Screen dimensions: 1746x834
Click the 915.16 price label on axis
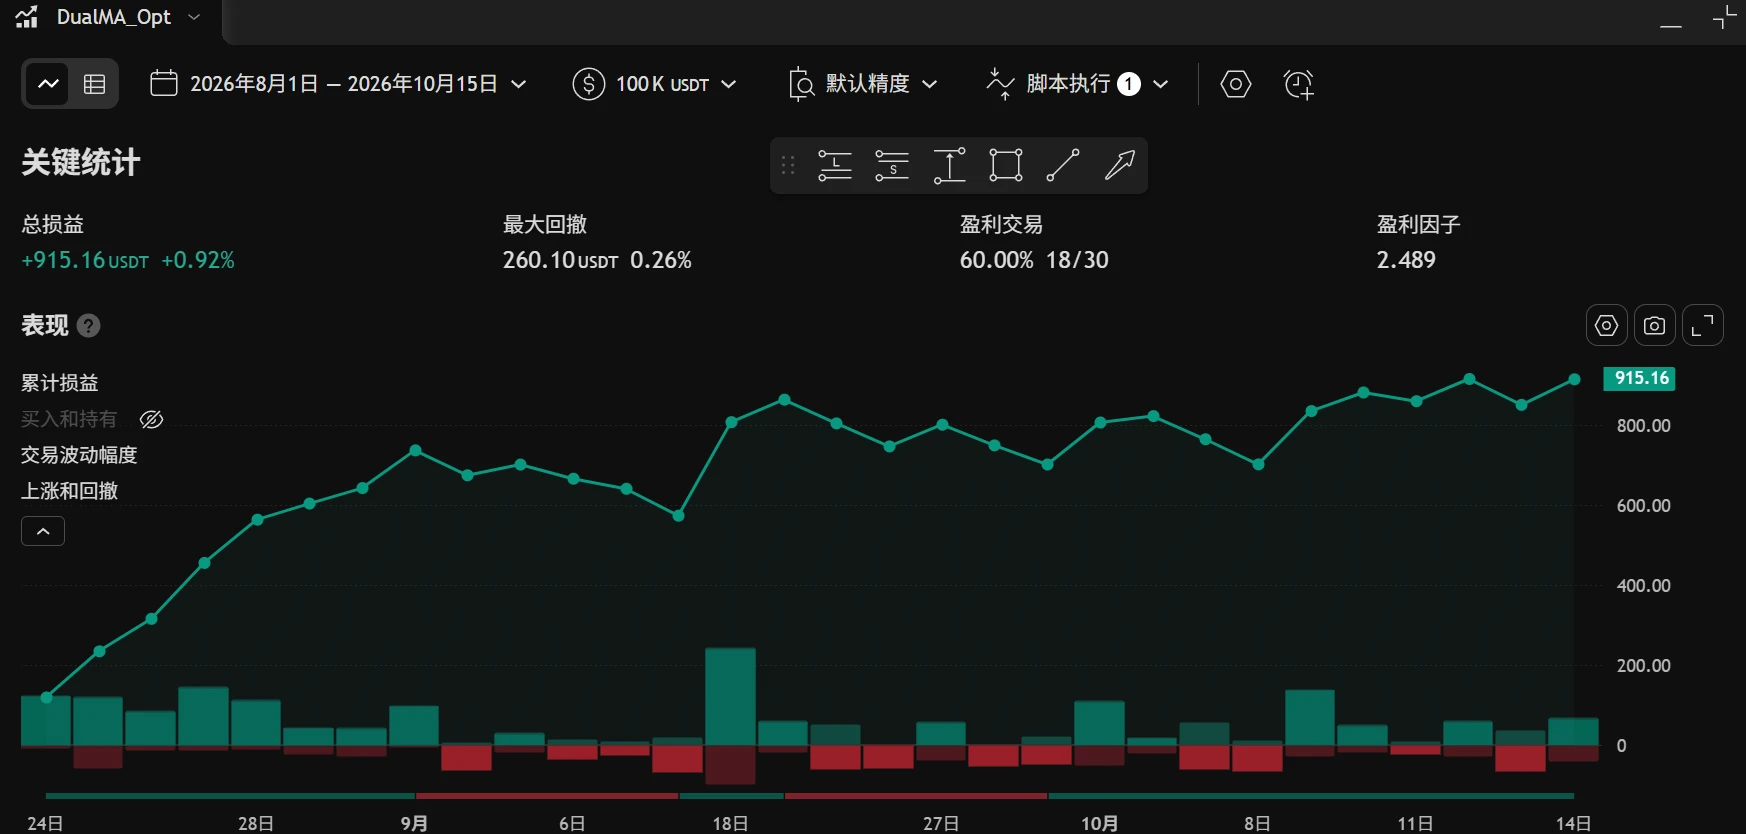point(1640,378)
